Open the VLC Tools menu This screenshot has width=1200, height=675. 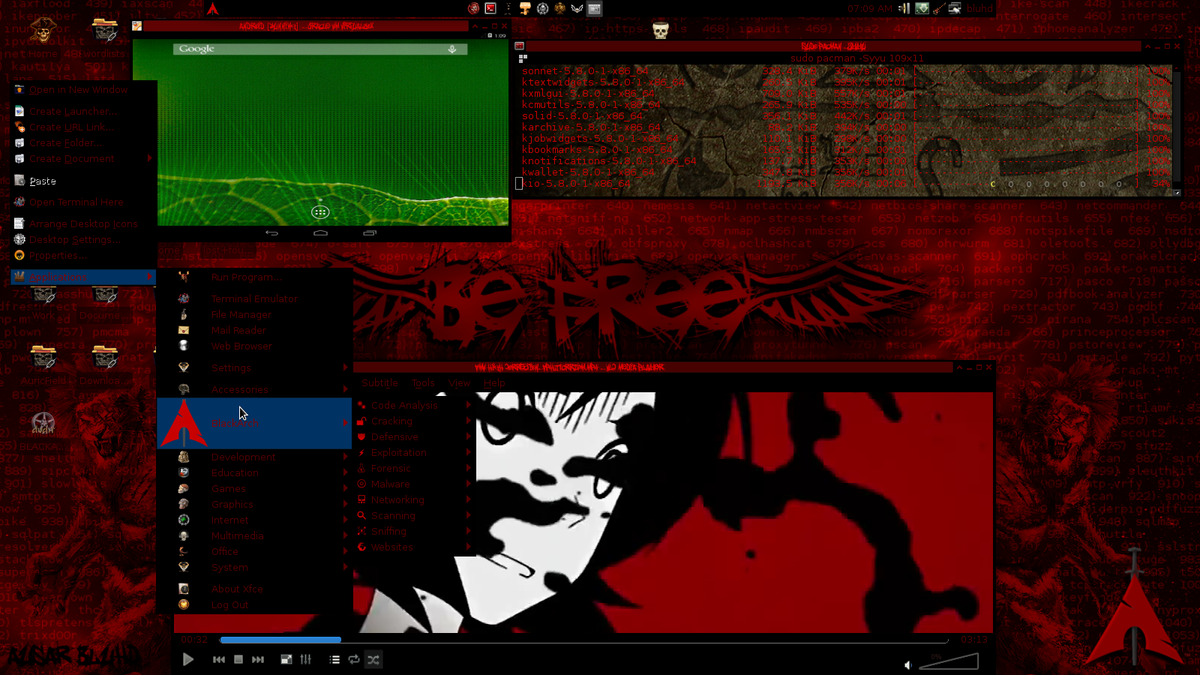[x=423, y=383]
